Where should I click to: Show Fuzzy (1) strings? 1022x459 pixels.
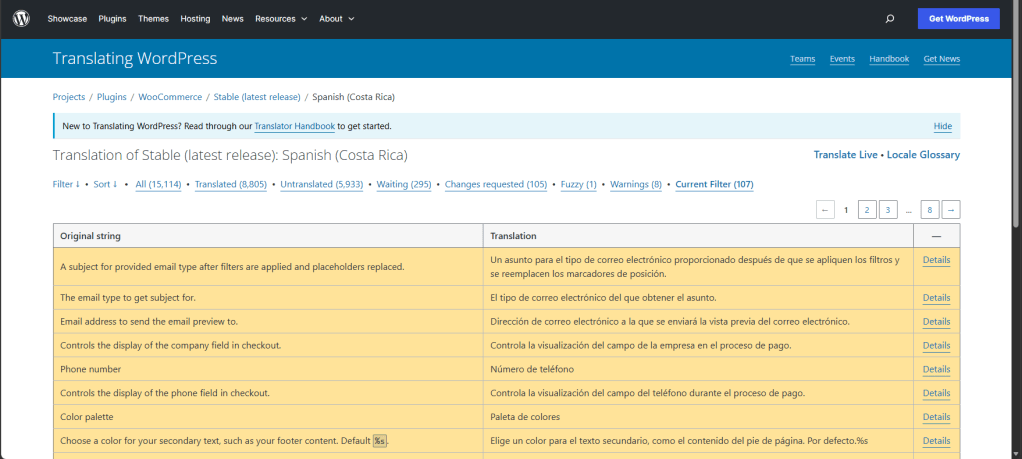[579, 185]
